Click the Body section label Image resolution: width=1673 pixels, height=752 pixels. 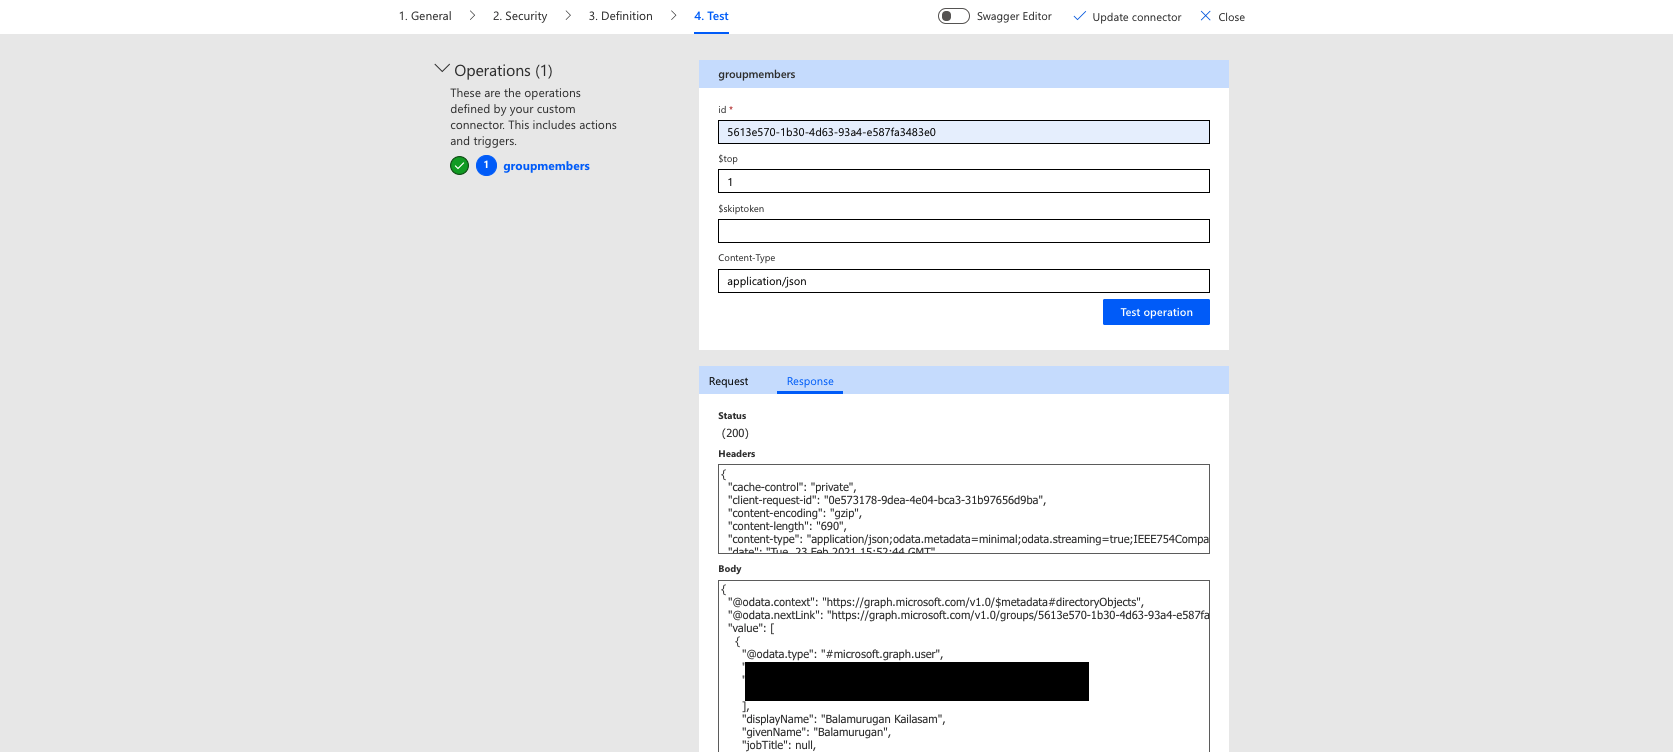(730, 569)
